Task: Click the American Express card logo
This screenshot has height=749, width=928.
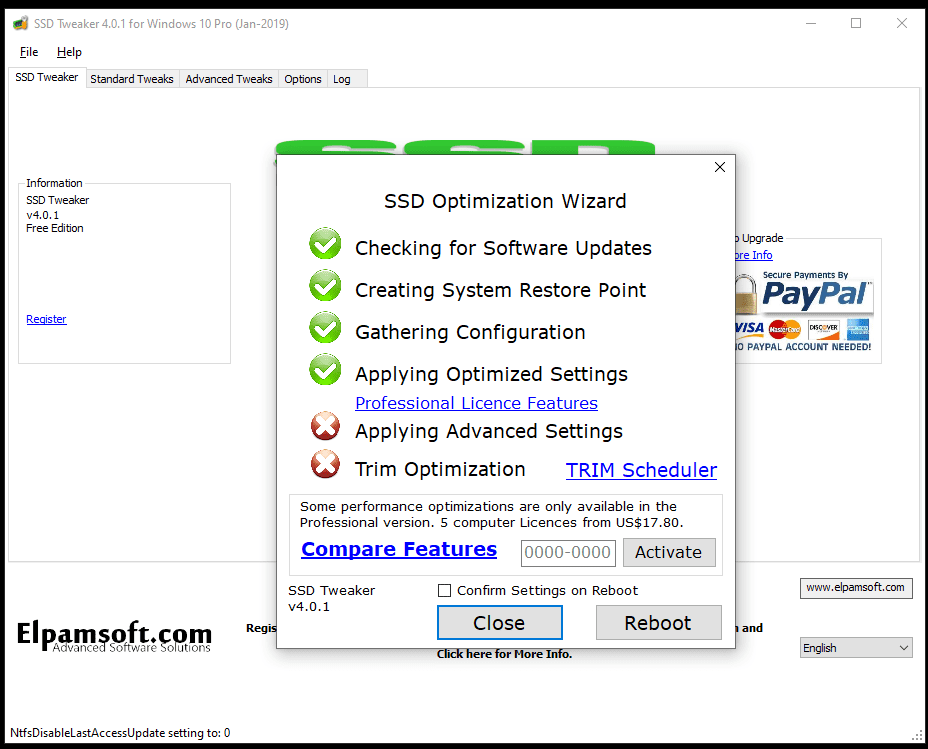Action: click(x=858, y=329)
